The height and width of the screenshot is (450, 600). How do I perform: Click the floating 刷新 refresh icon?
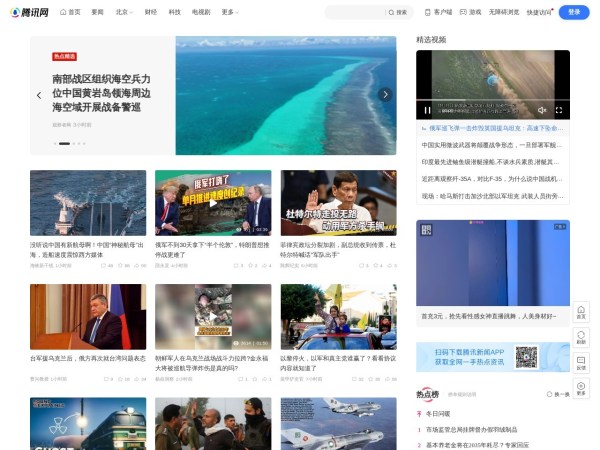[581, 337]
